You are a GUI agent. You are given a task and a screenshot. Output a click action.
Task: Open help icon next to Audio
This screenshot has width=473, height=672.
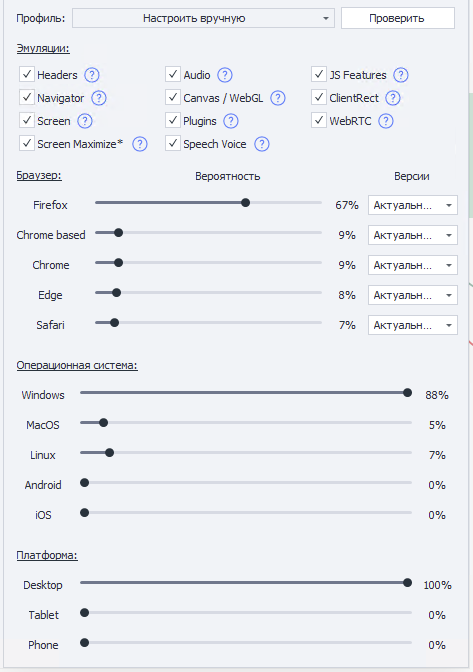(225, 75)
